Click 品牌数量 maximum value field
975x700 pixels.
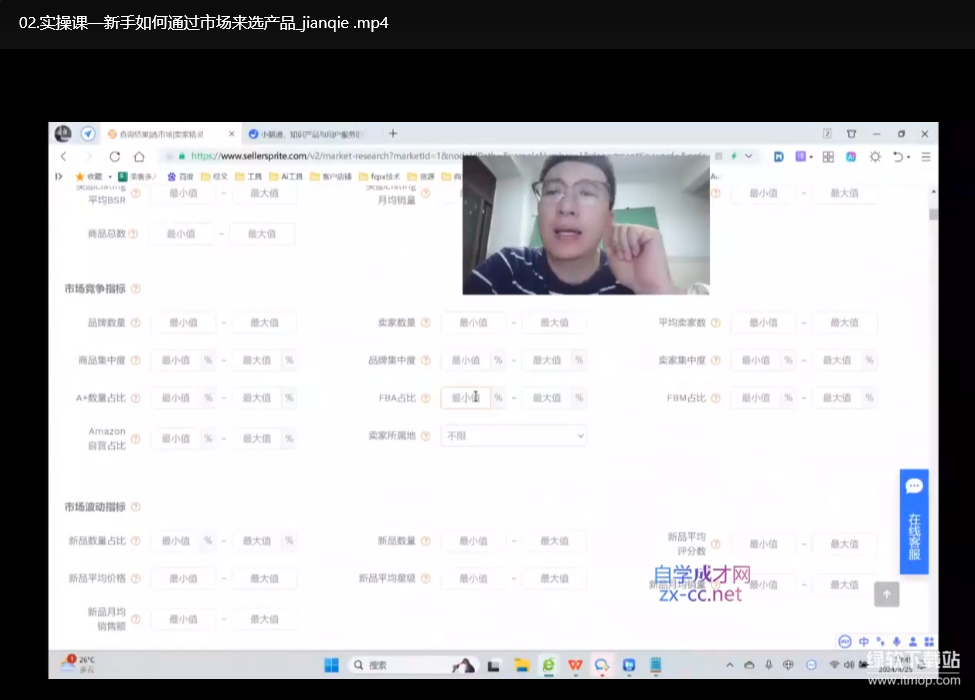[264, 323]
